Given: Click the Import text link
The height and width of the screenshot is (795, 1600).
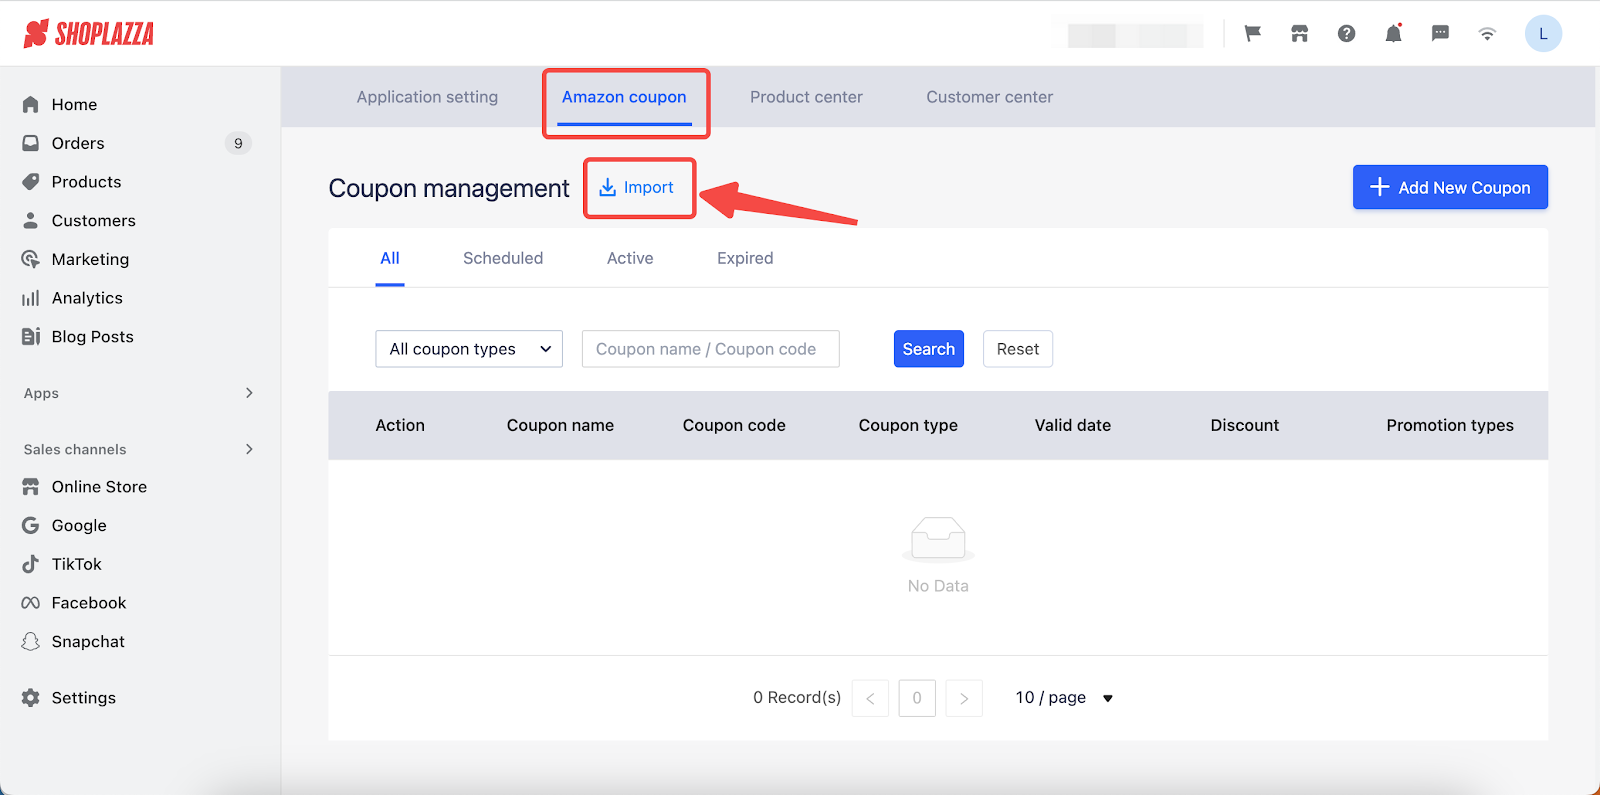Looking at the screenshot, I should click(x=649, y=187).
